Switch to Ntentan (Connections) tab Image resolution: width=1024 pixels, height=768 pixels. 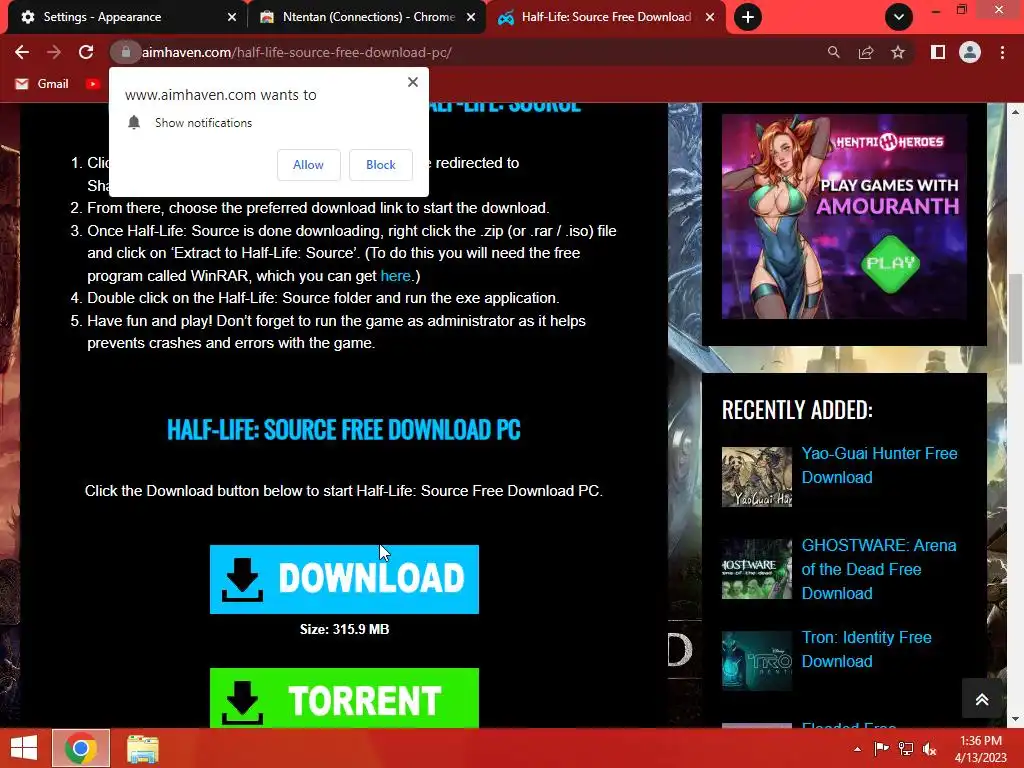[369, 17]
